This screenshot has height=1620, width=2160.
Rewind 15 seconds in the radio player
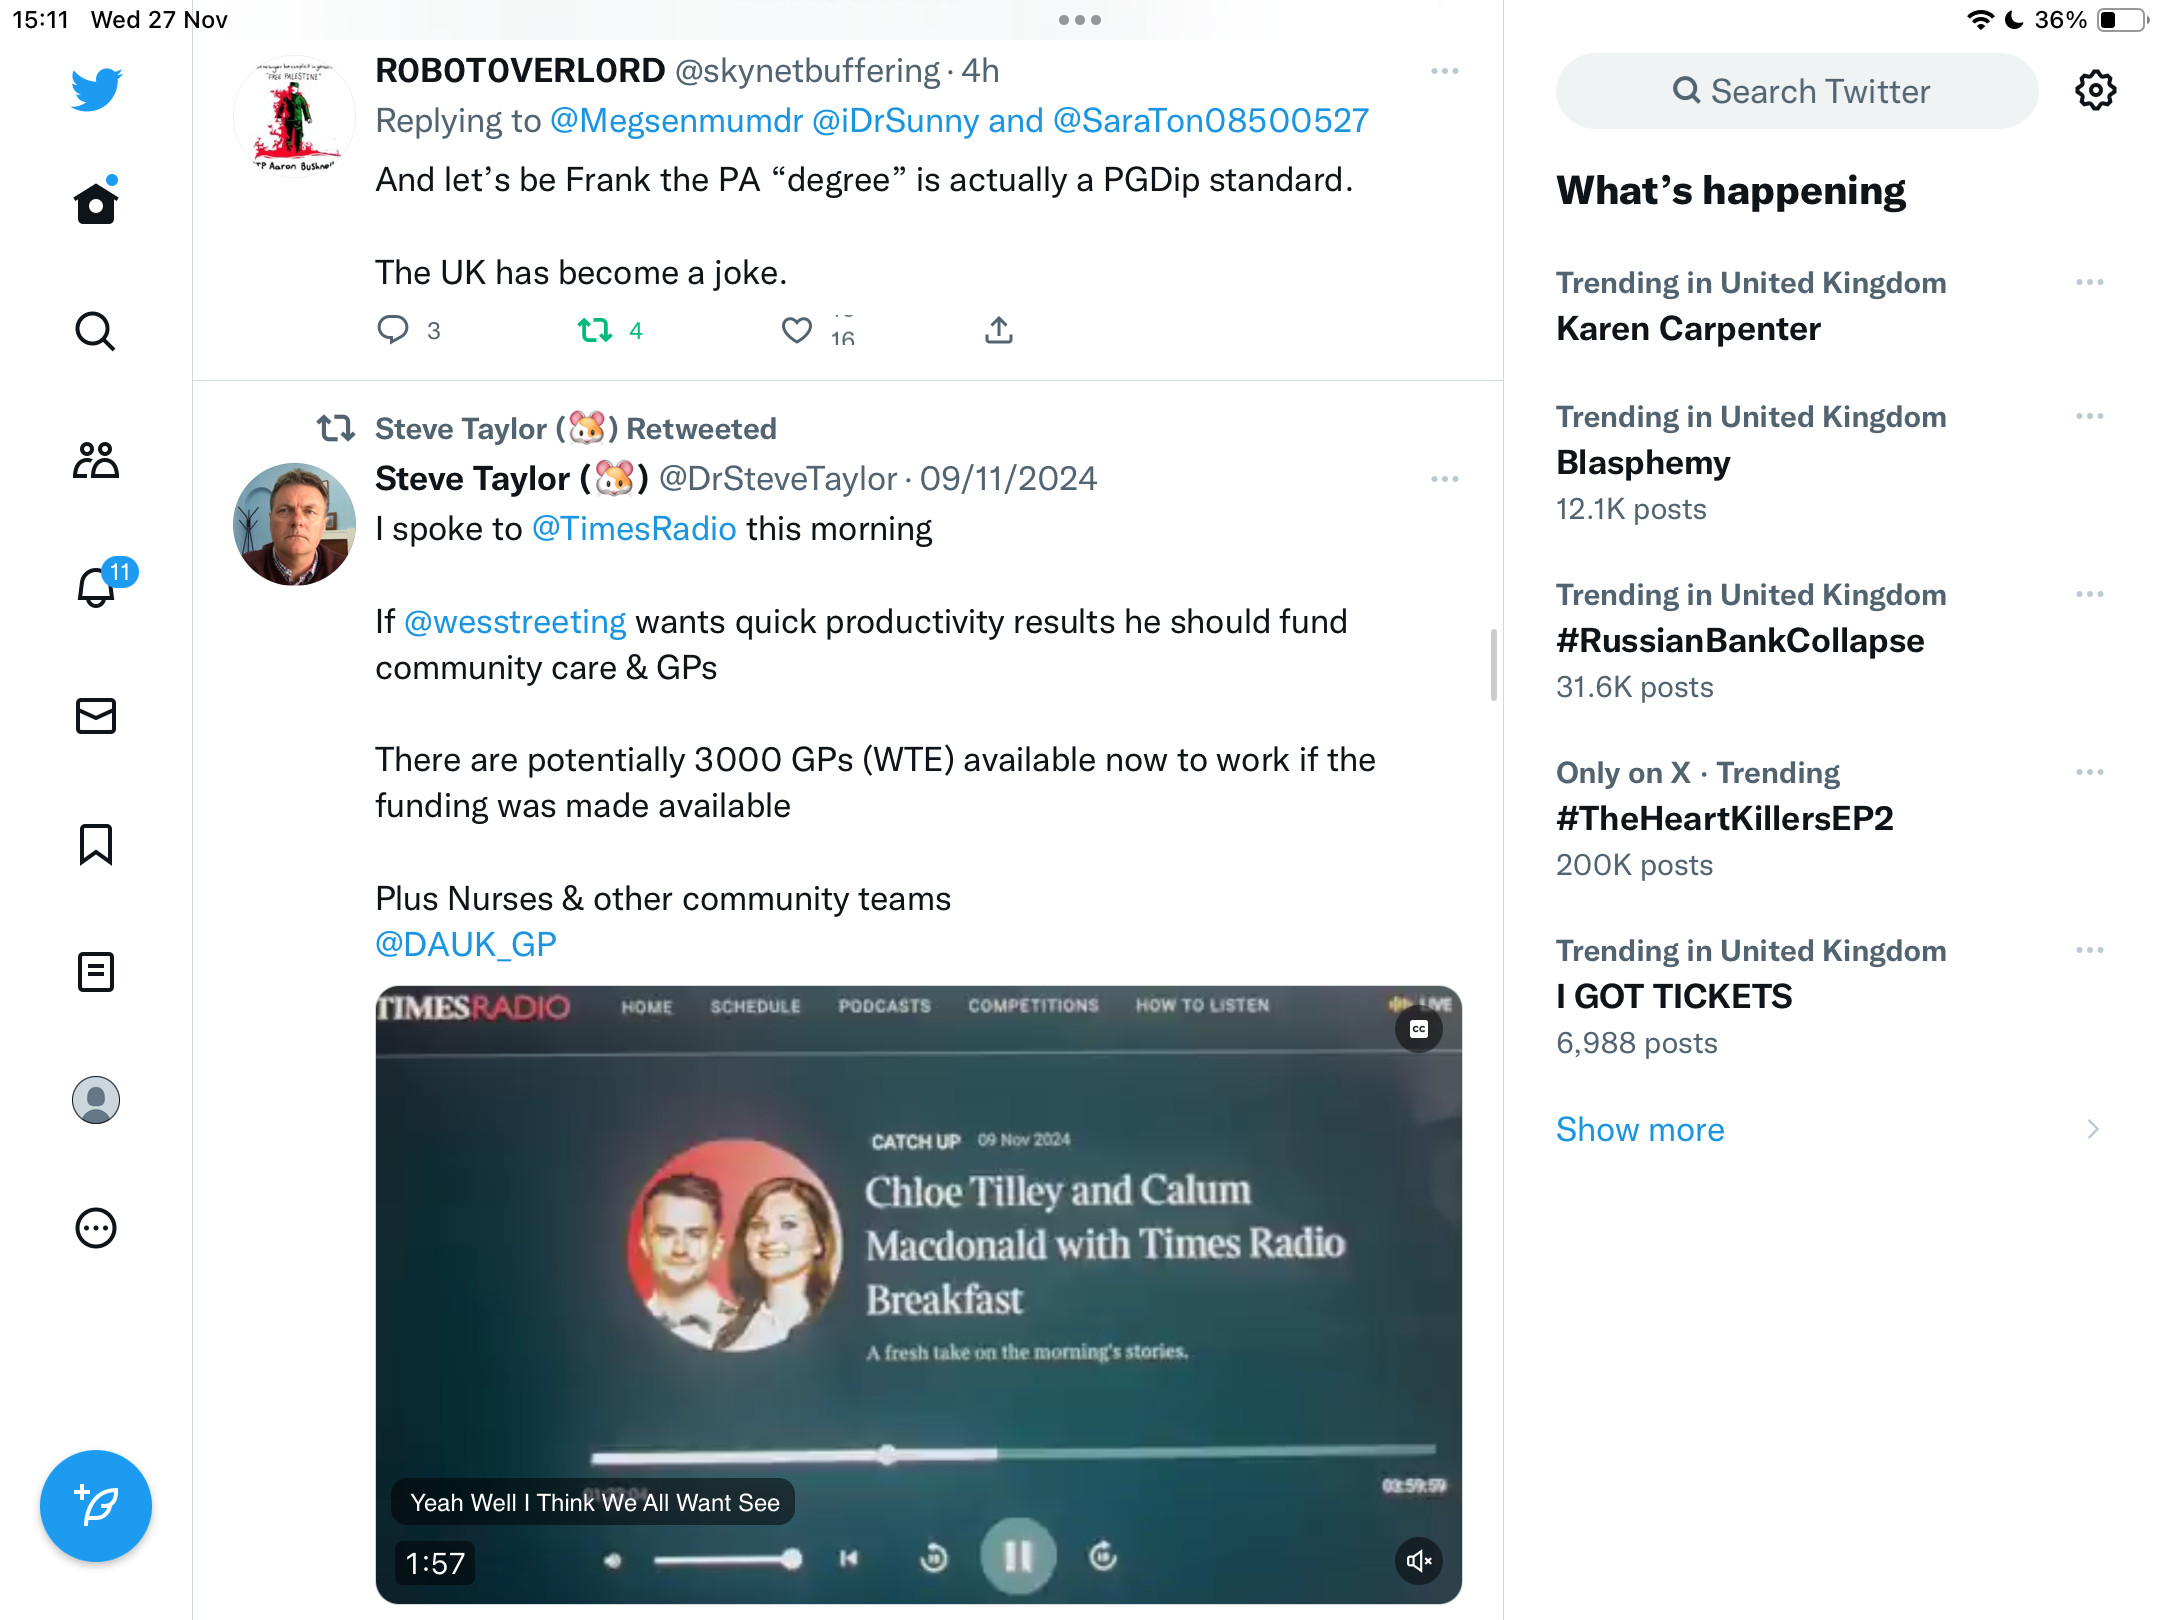[934, 1557]
